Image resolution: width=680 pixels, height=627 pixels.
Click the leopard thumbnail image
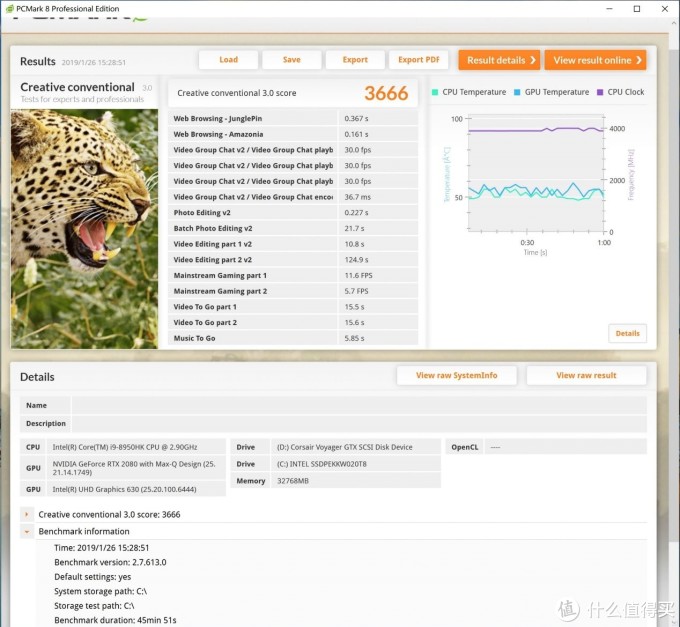85,229
